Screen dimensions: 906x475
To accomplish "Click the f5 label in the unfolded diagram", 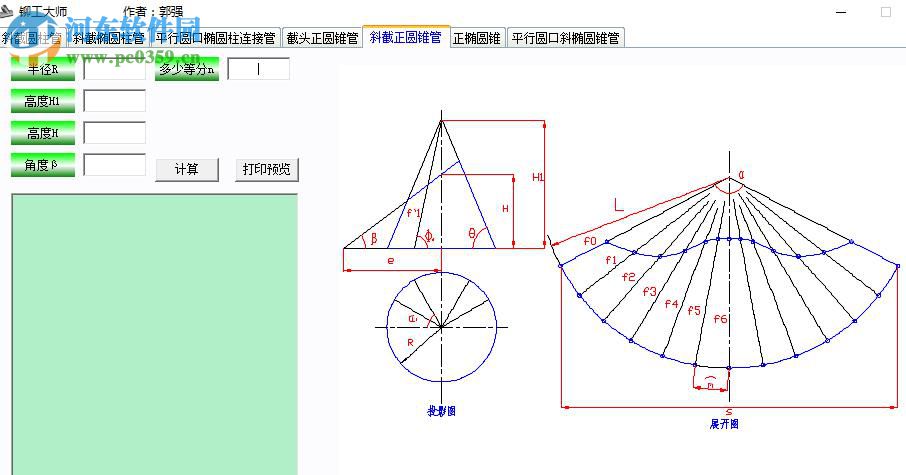I will coord(694,310).
